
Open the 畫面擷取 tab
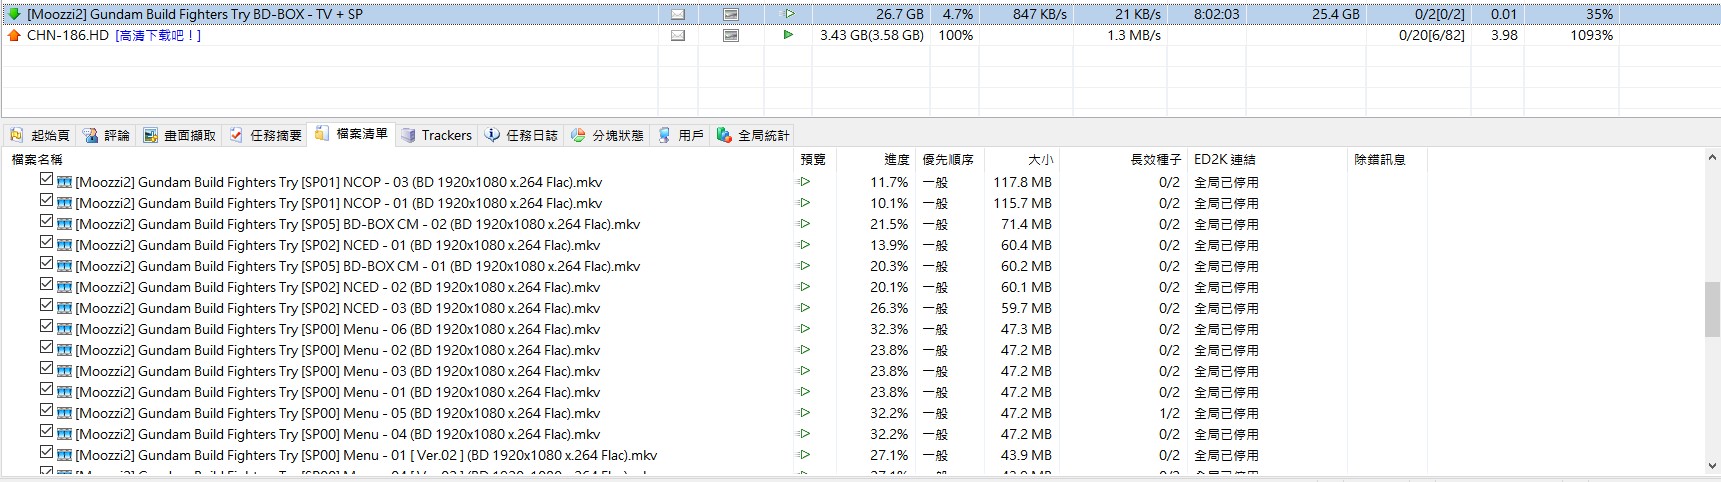click(x=179, y=135)
